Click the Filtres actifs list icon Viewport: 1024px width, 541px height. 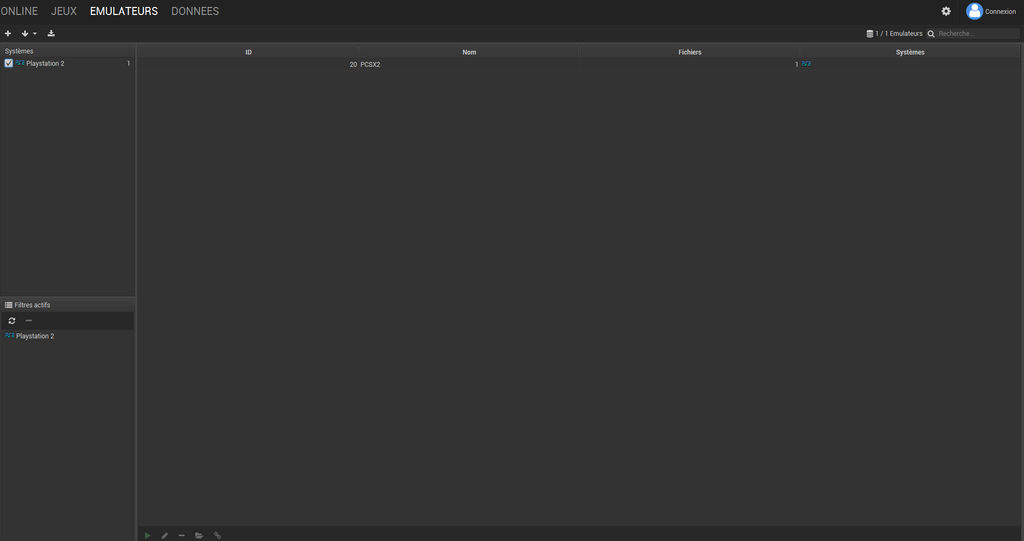(8, 305)
